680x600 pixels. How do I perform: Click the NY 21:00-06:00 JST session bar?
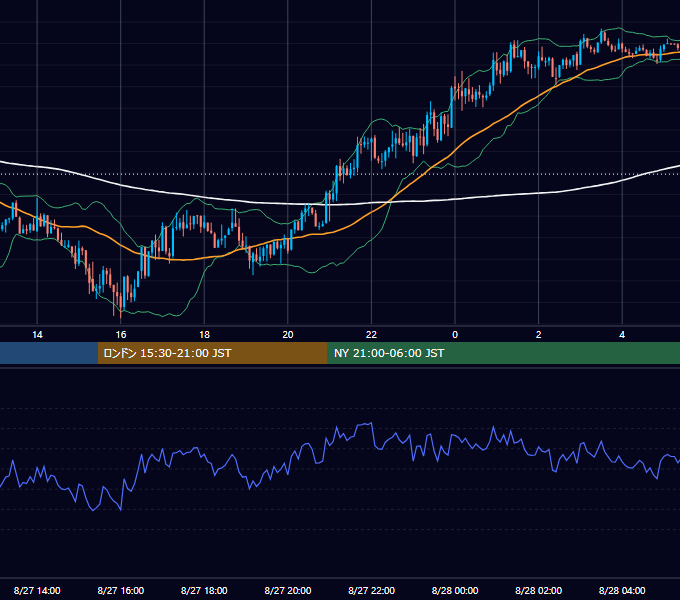503,353
